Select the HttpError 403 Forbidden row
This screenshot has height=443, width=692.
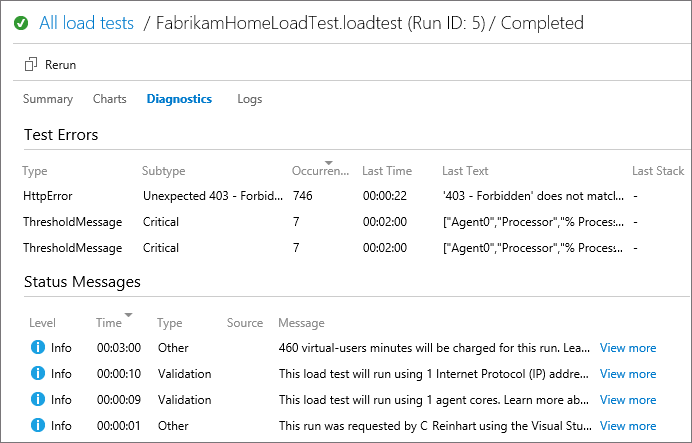click(x=300, y=196)
